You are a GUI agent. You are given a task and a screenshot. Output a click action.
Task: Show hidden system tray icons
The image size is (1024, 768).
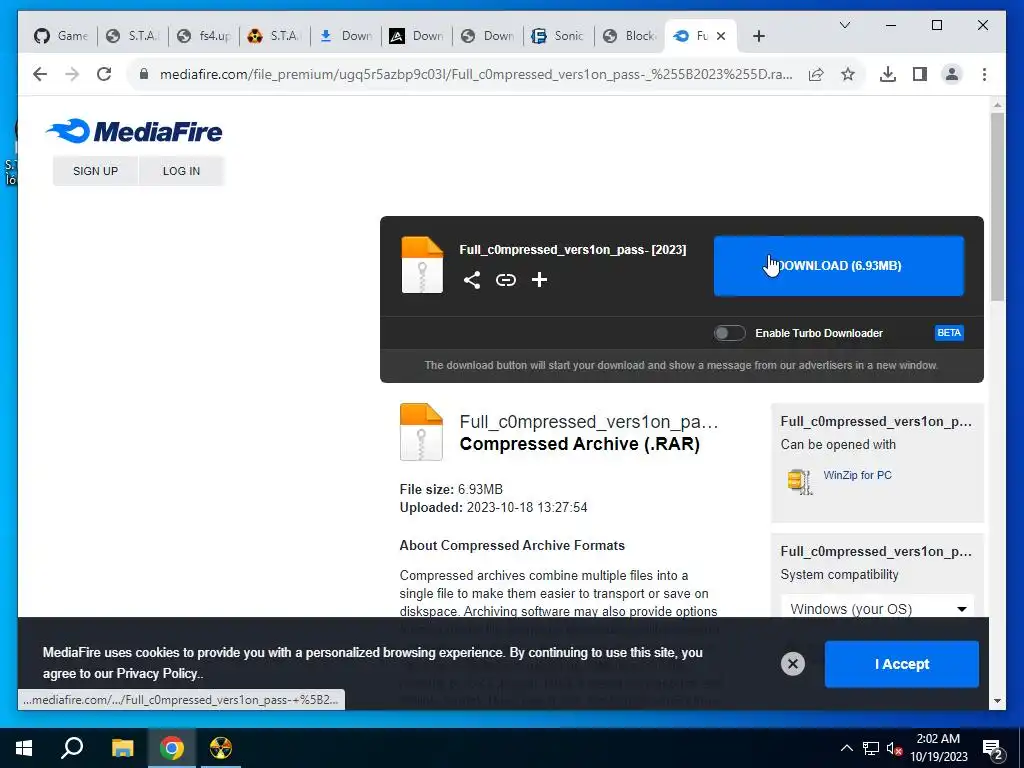(x=846, y=748)
